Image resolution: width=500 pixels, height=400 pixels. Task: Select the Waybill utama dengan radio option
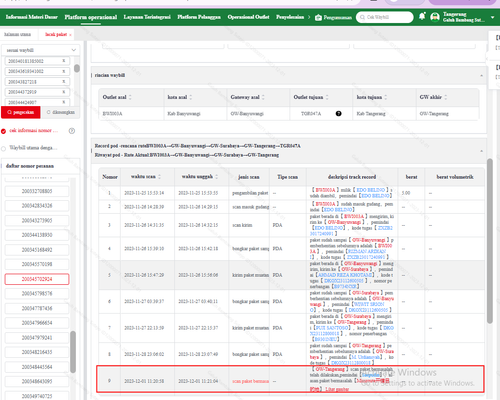(4, 148)
